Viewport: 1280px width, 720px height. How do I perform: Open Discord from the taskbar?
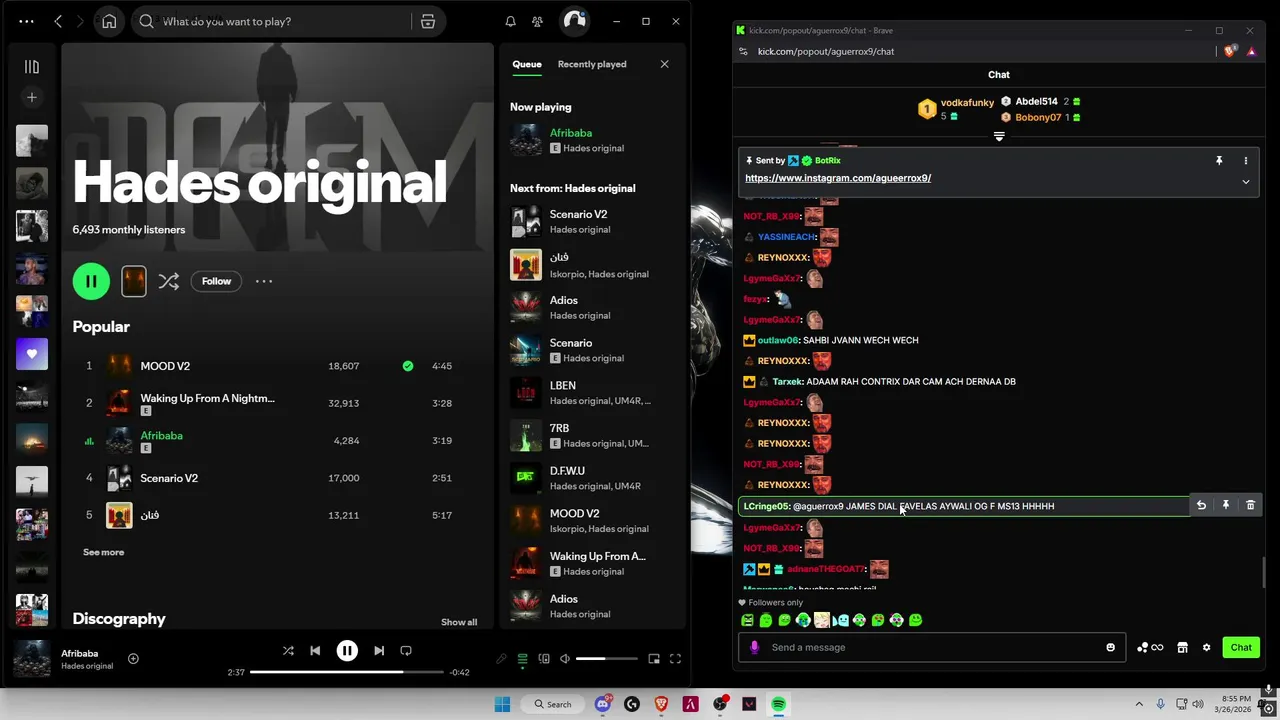[x=603, y=704]
